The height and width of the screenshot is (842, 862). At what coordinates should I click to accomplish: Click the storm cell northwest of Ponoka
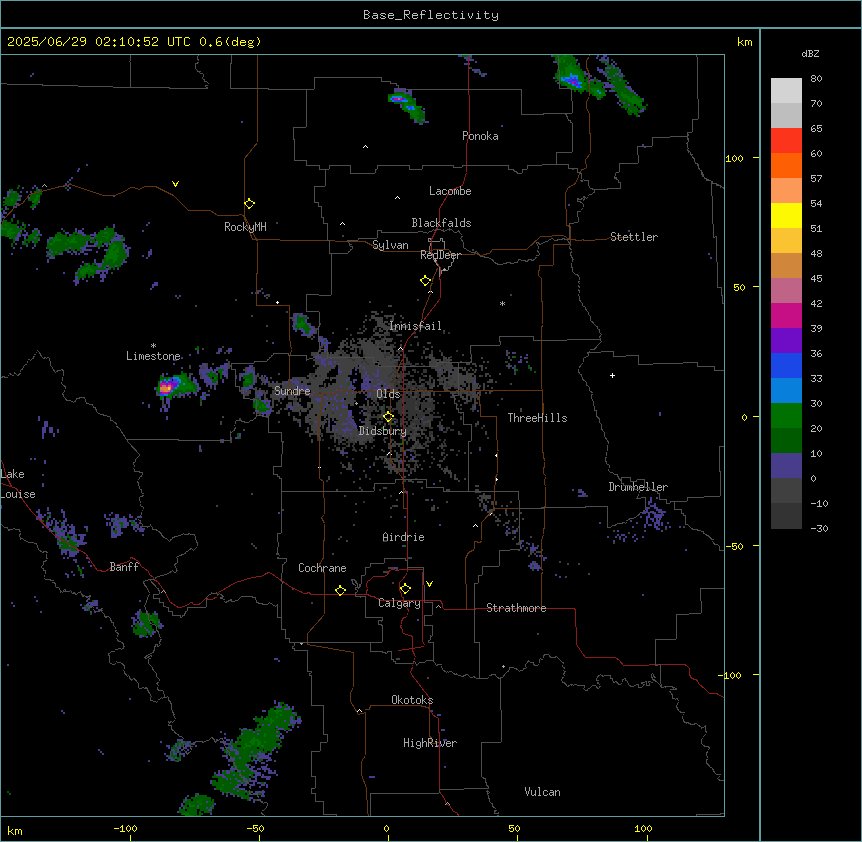pos(405,104)
